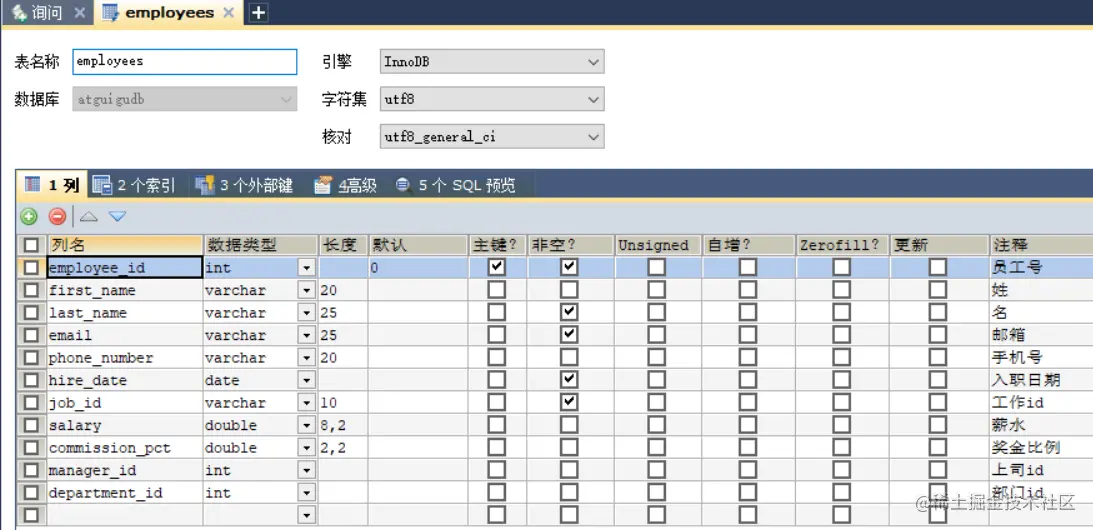Viewport: 1093px width, 530px height.
Task: Open the 1 列 columns tab
Action: [52, 185]
